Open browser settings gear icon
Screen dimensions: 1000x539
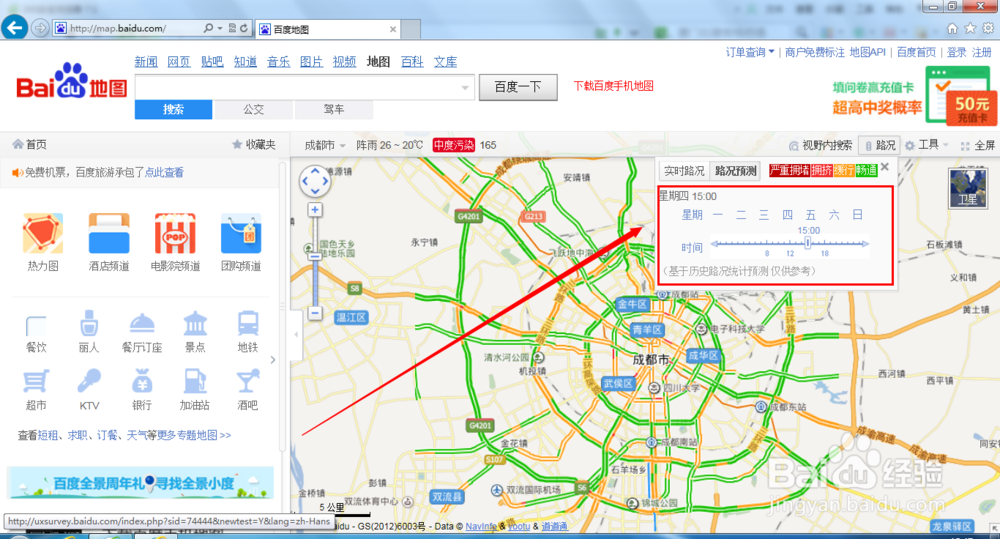tap(988, 28)
